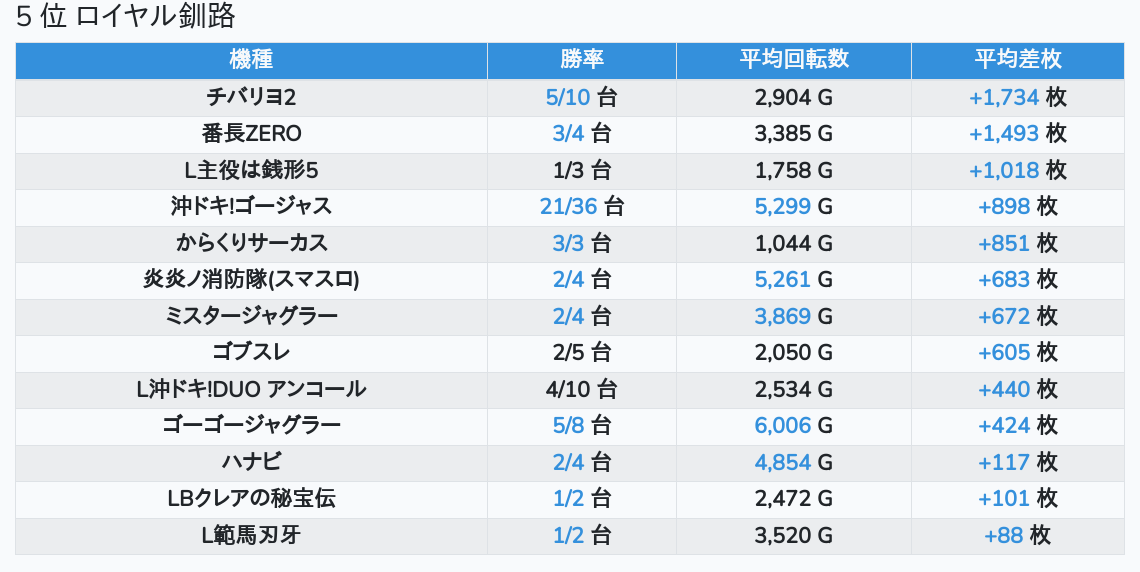Select the からくりサーカス entry

tap(251, 243)
